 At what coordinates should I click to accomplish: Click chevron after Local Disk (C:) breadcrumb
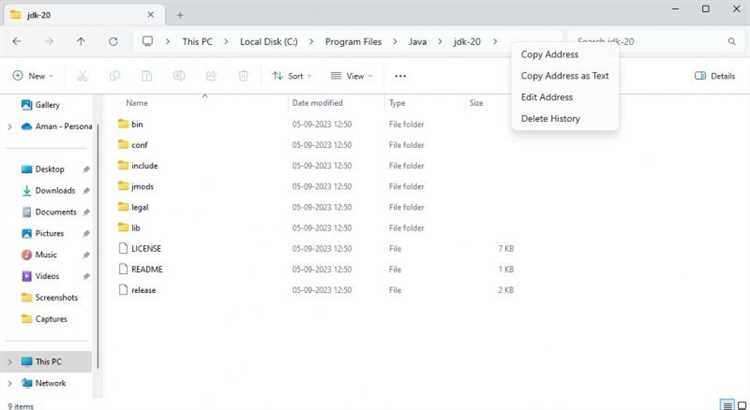311,42
